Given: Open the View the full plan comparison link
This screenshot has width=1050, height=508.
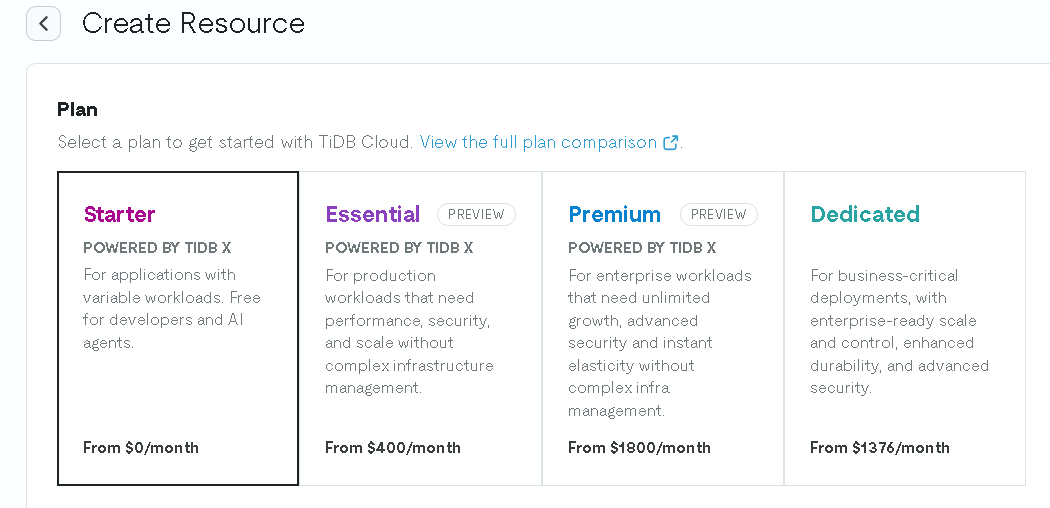Looking at the screenshot, I should (x=538, y=142).
